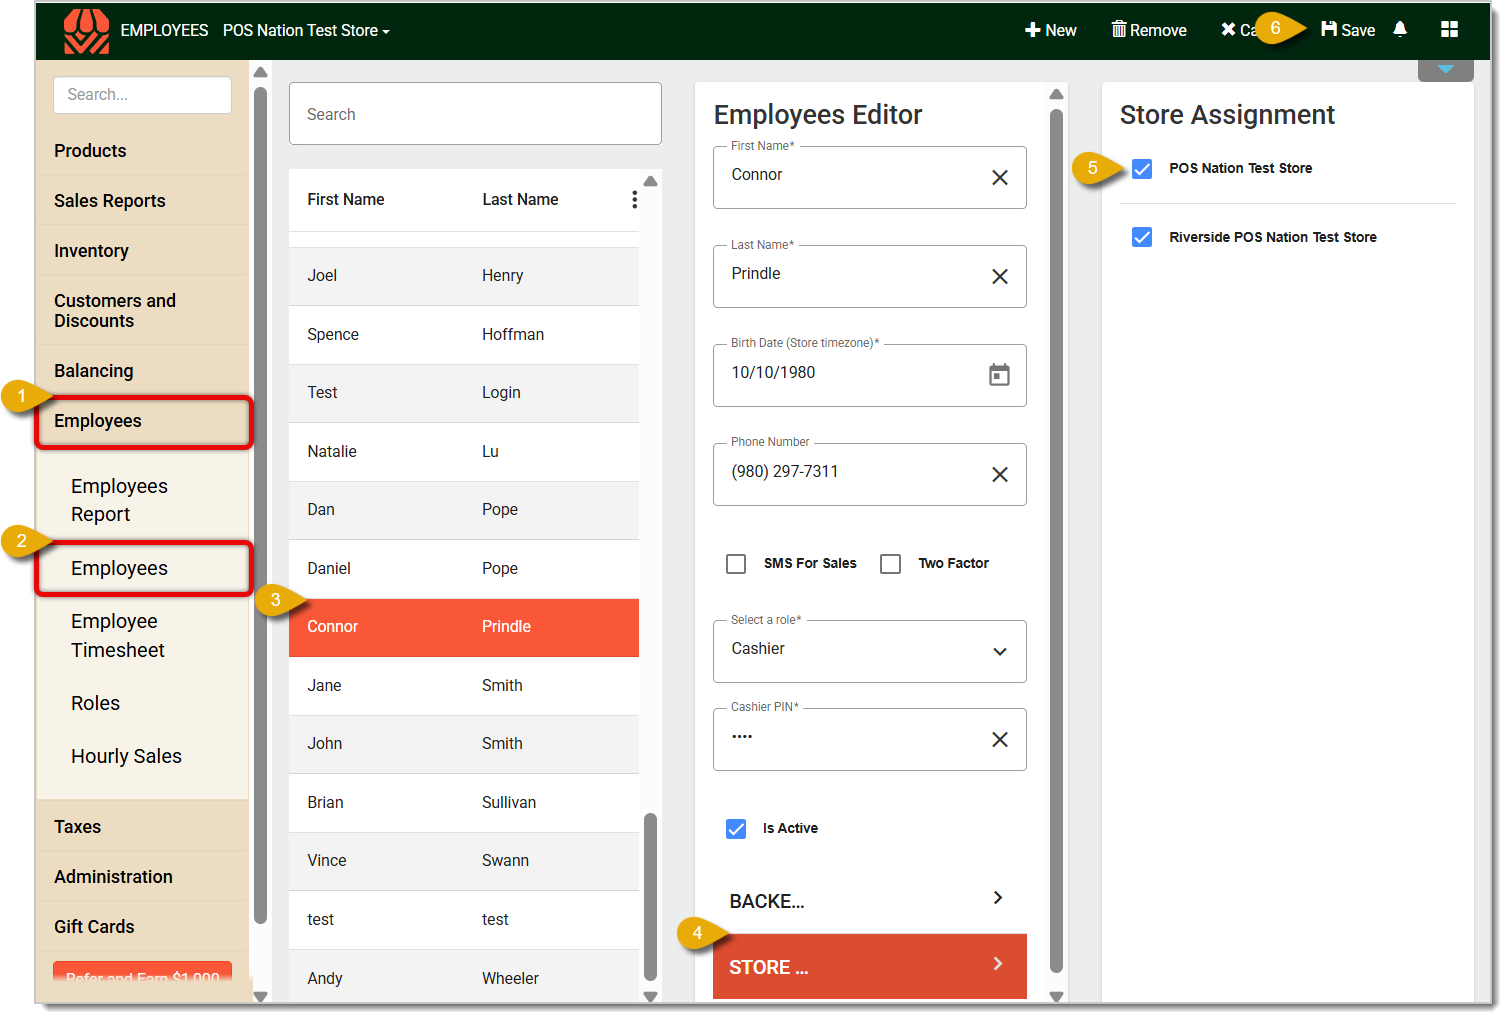Image resolution: width=1507 pixels, height=1019 pixels.
Task: Uncheck POS Nation Test Store assignment
Action: pos(1142,169)
